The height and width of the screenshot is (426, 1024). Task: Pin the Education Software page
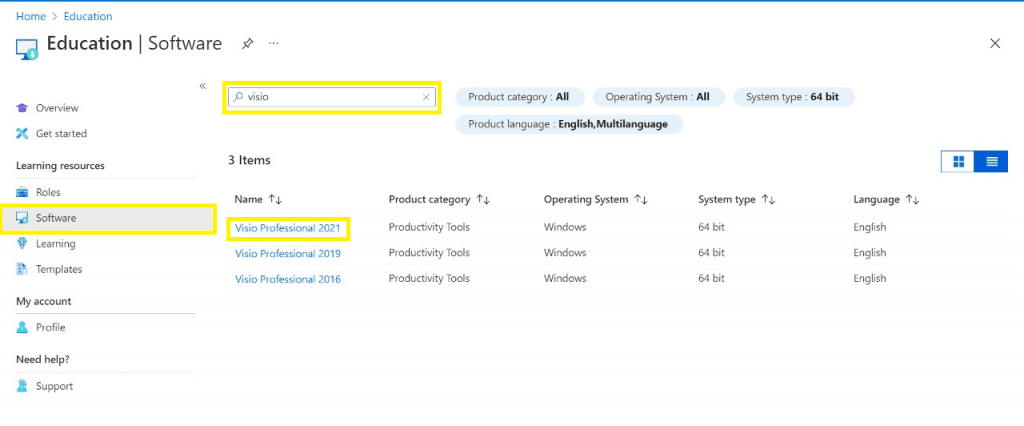coord(247,43)
